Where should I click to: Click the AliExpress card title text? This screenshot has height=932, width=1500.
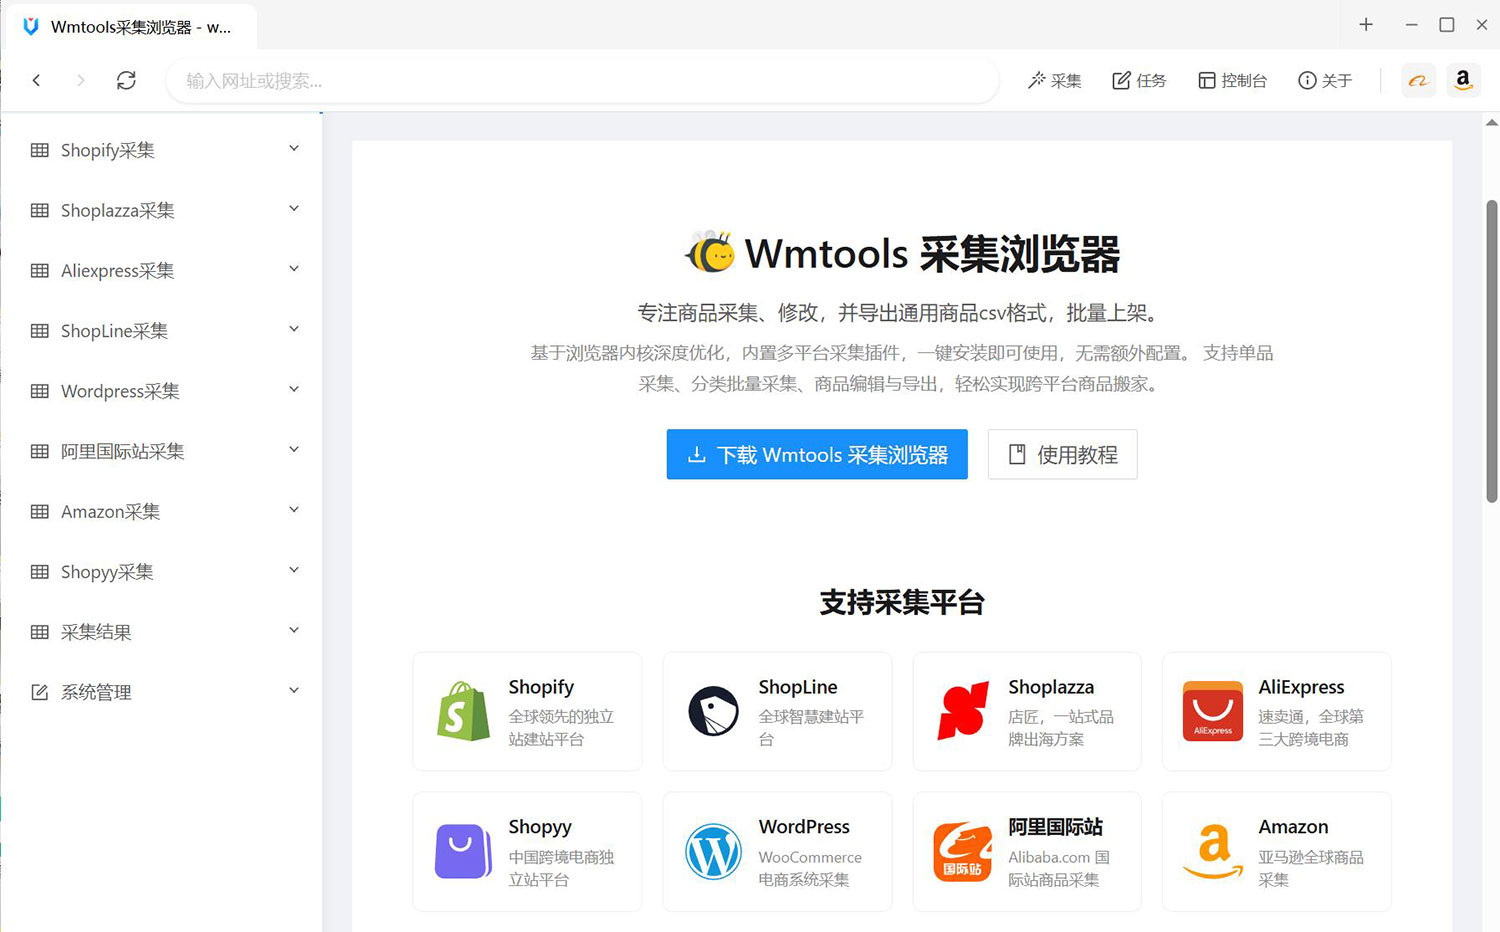pyautogui.click(x=1301, y=687)
